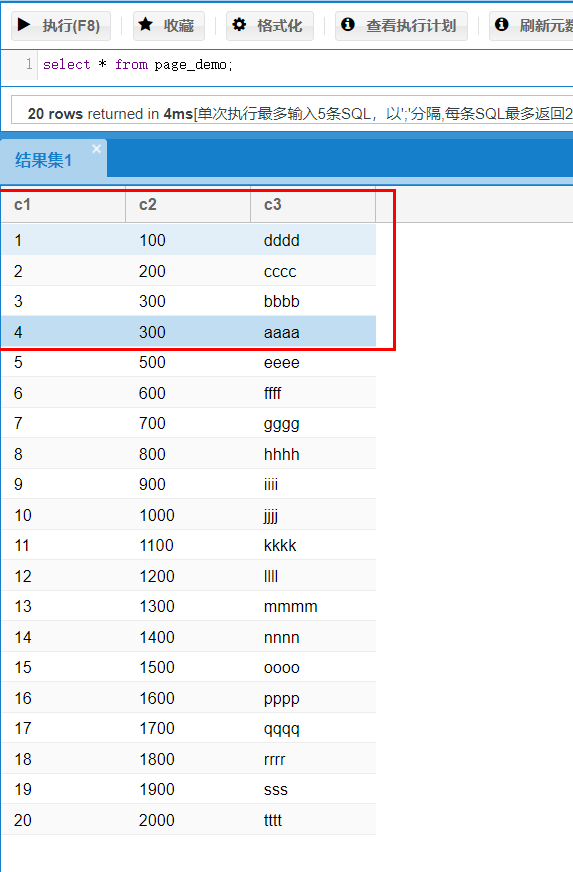Select the cell containing bbbb
Screen dimensions: 573x872
(x=313, y=301)
